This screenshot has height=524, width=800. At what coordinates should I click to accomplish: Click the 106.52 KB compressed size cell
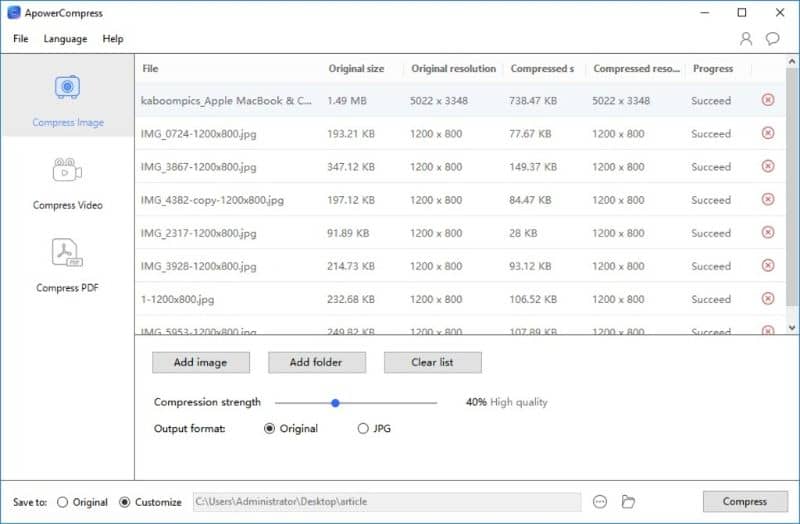[533, 299]
